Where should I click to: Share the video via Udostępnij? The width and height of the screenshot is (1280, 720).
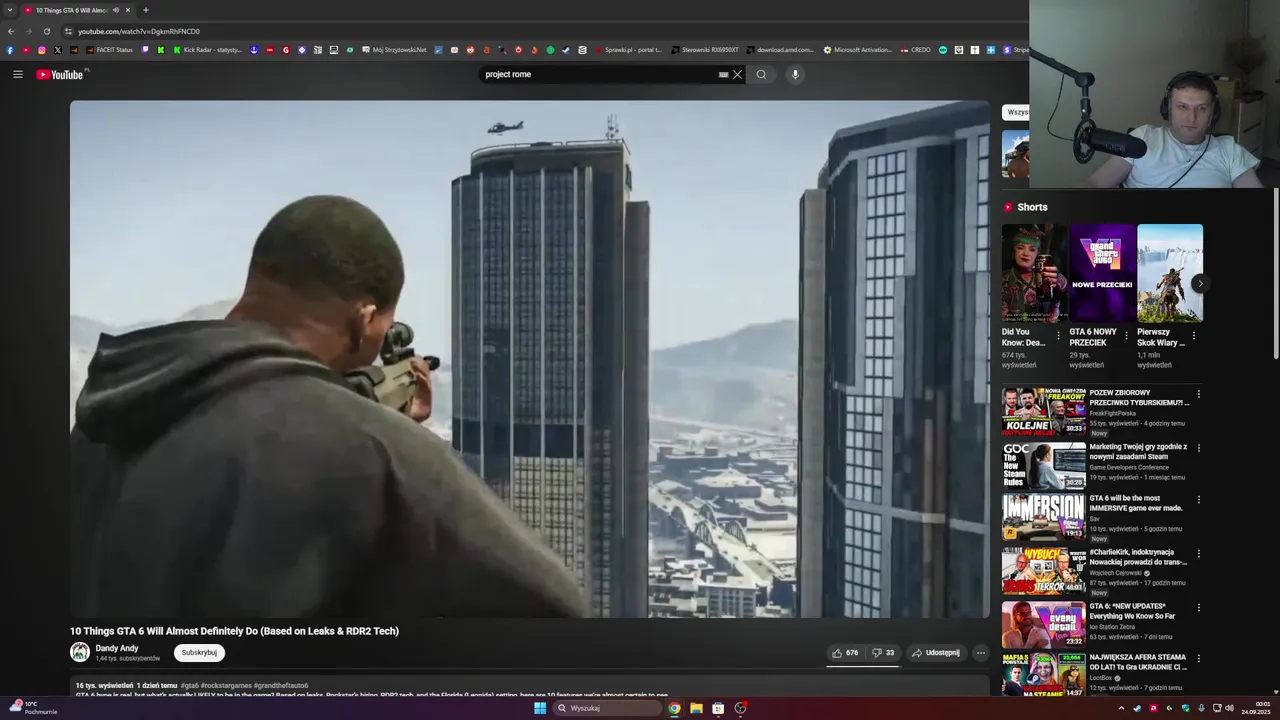935,653
